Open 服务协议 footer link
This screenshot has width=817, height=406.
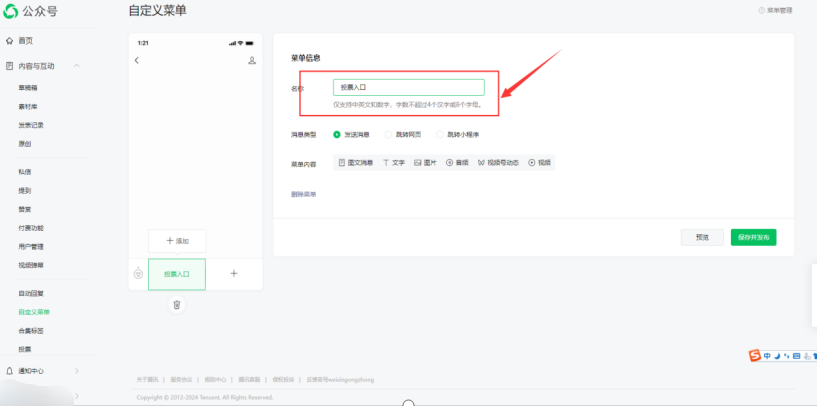[181, 379]
